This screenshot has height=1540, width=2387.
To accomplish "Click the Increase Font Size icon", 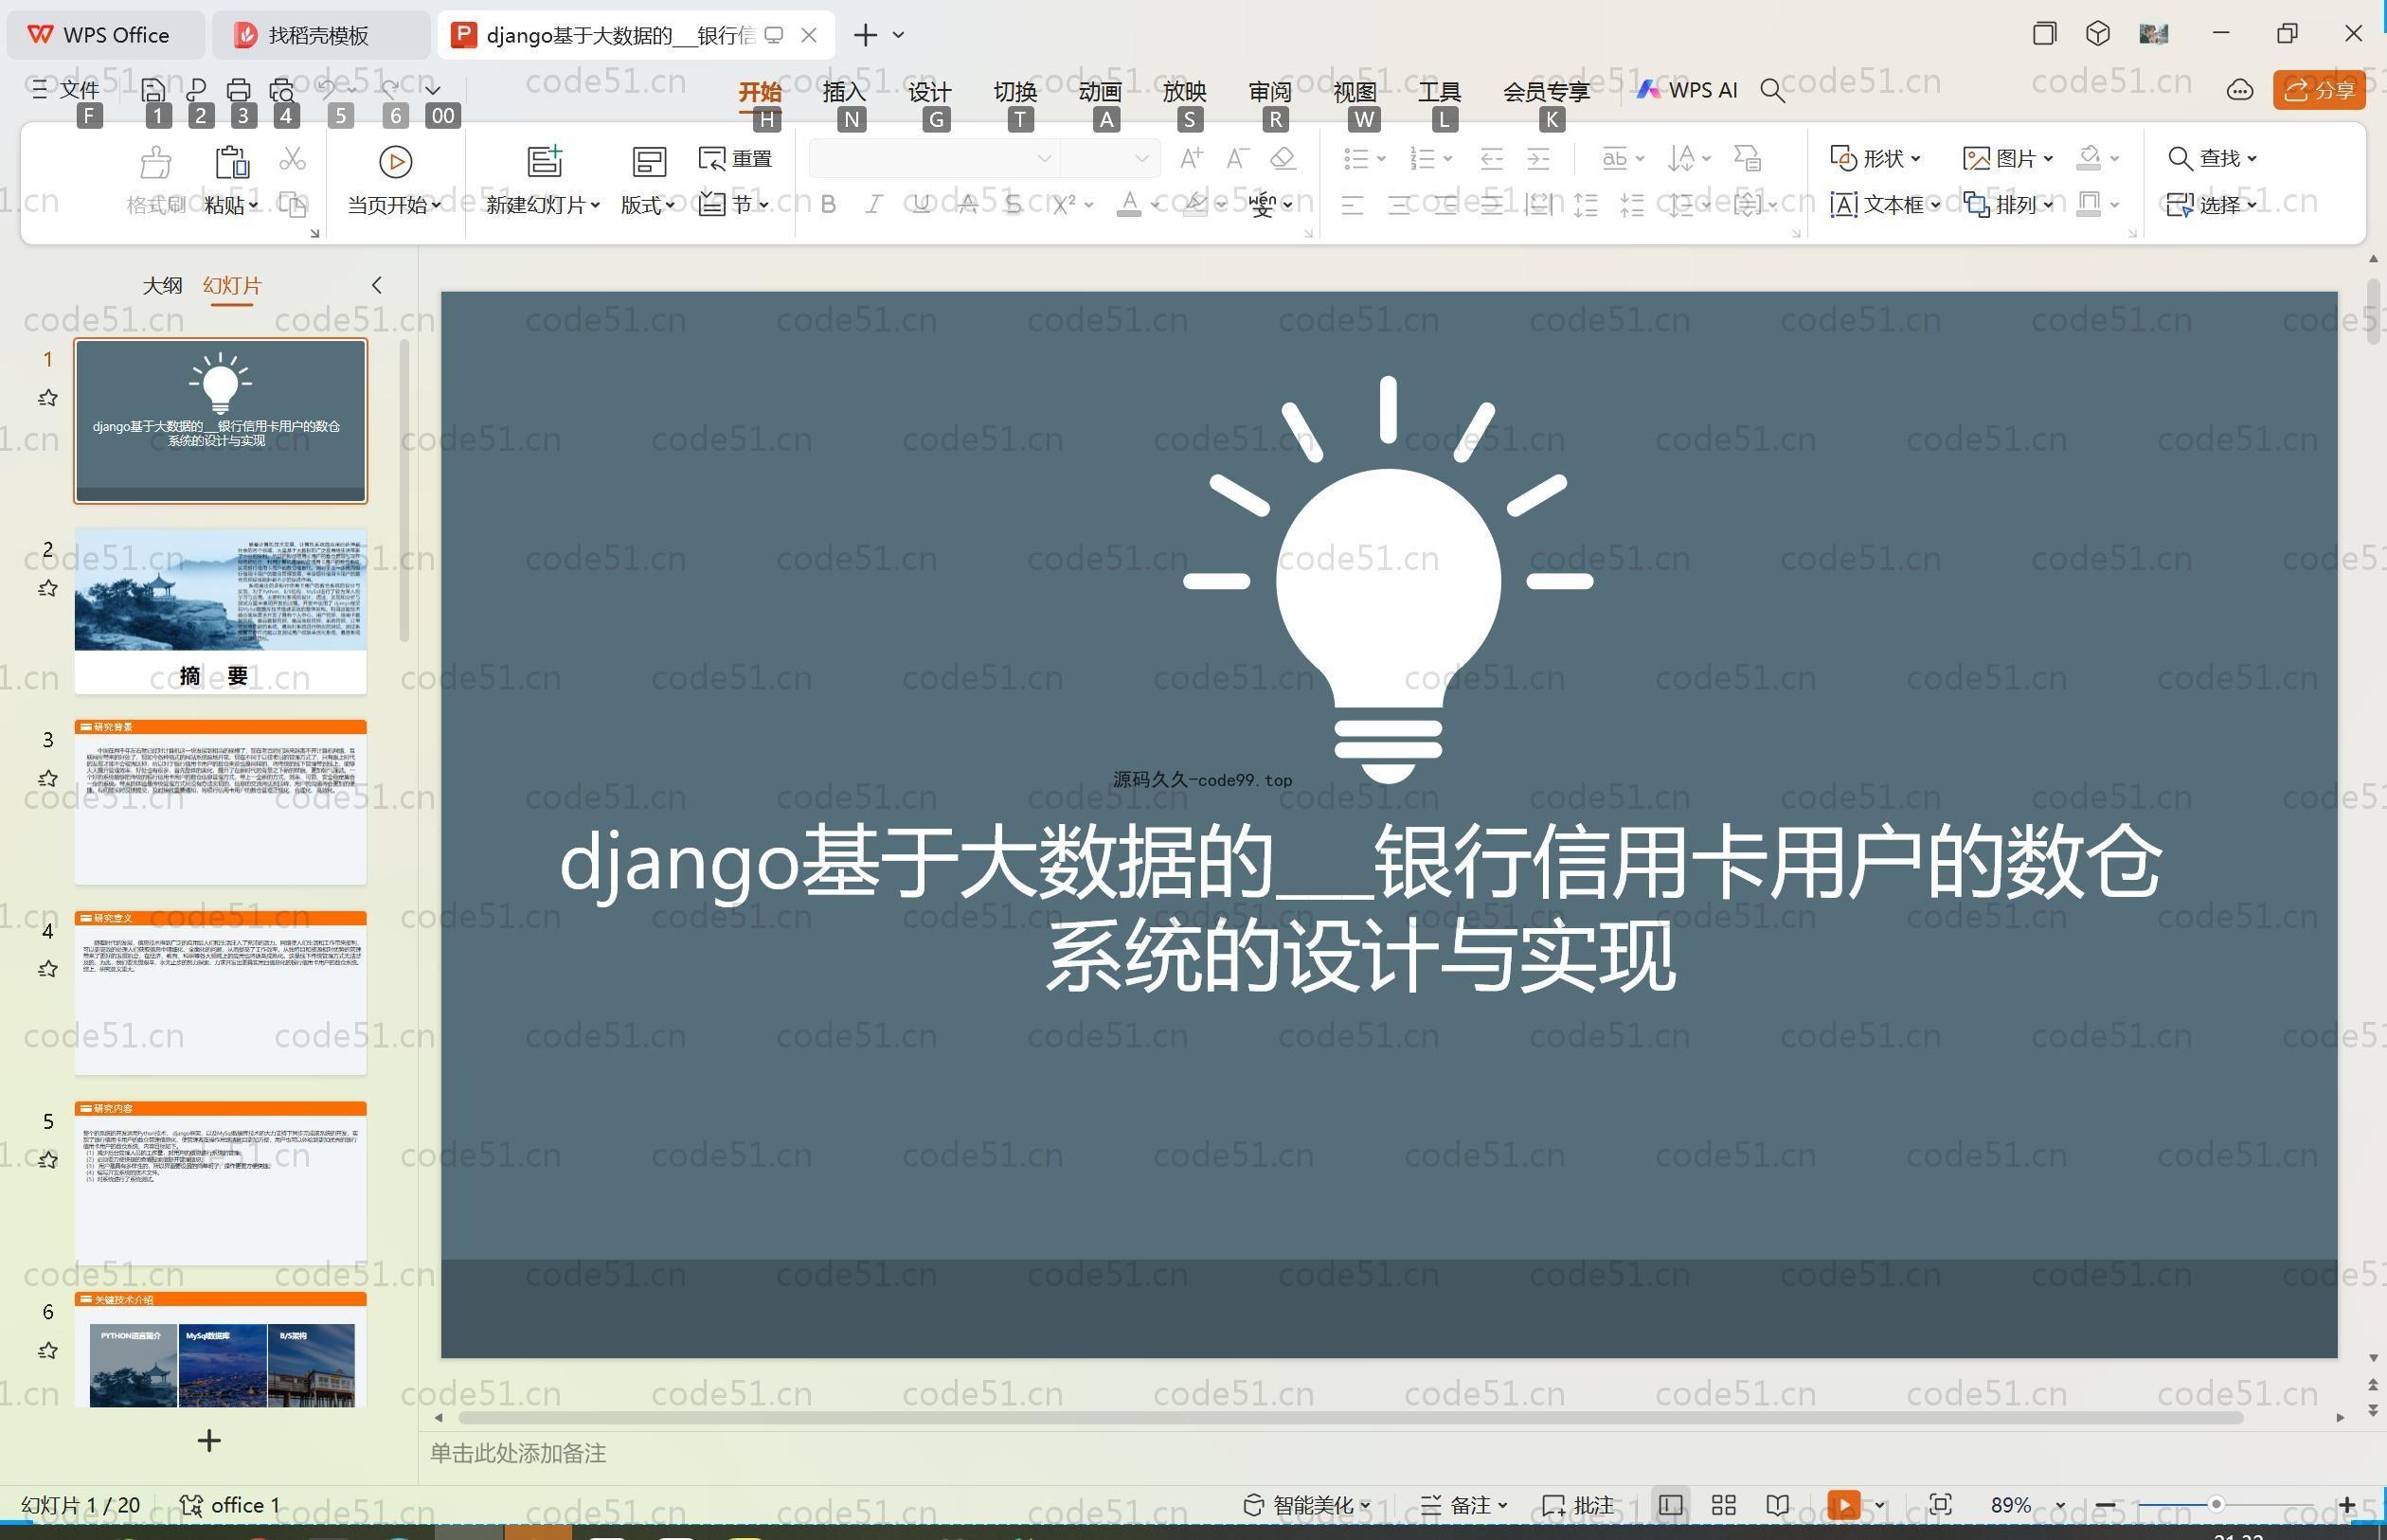I will (x=1191, y=158).
